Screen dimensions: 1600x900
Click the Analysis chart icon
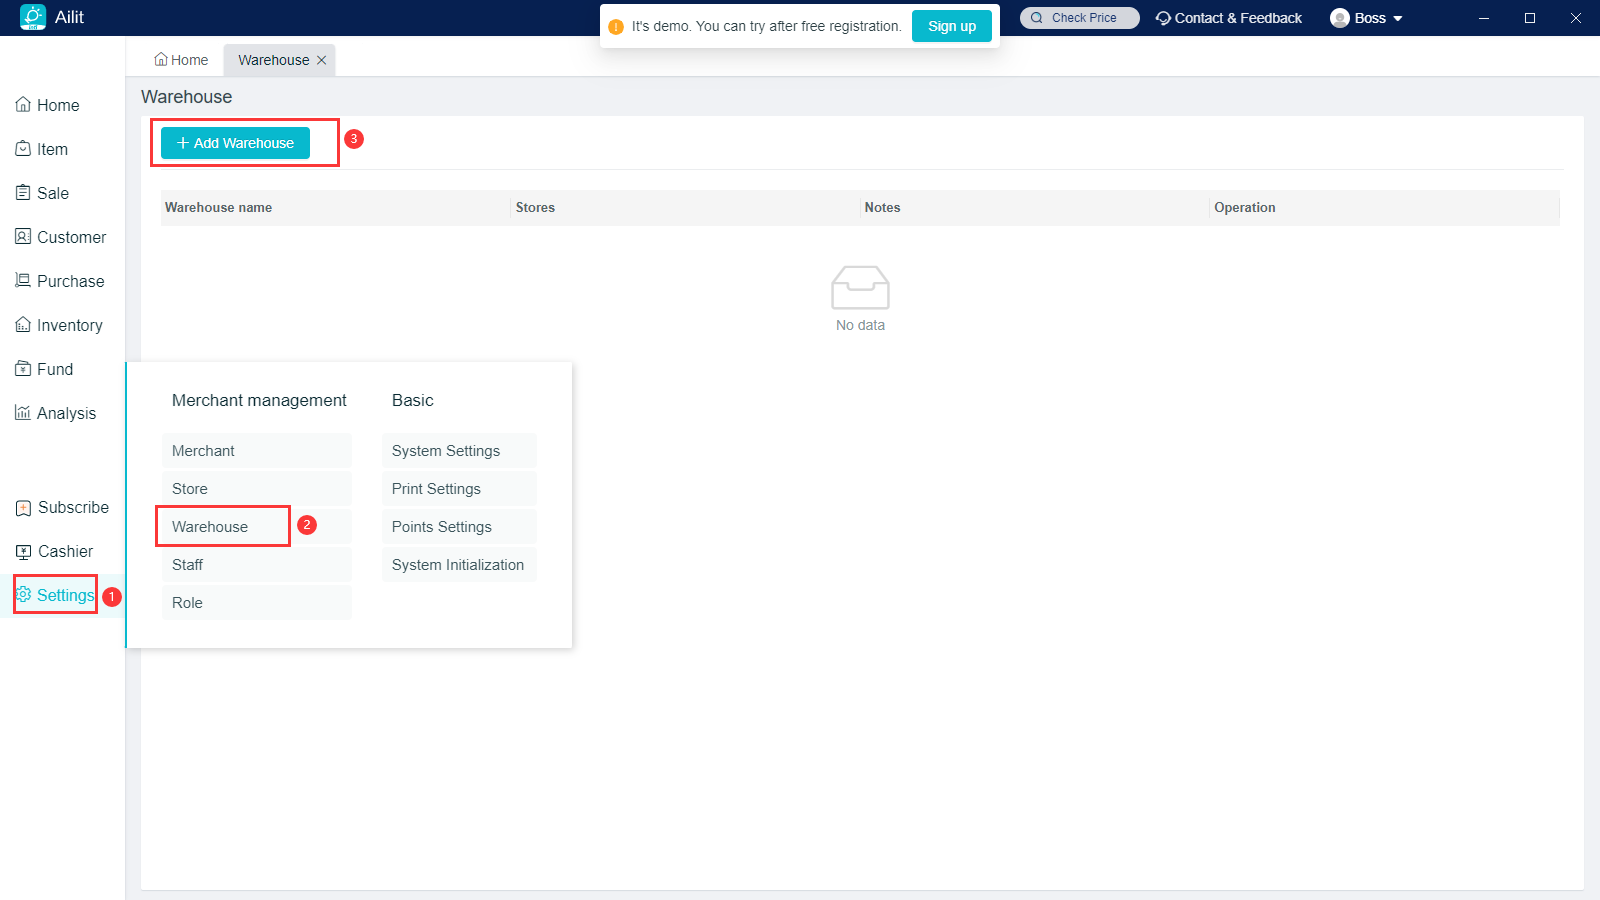23,413
